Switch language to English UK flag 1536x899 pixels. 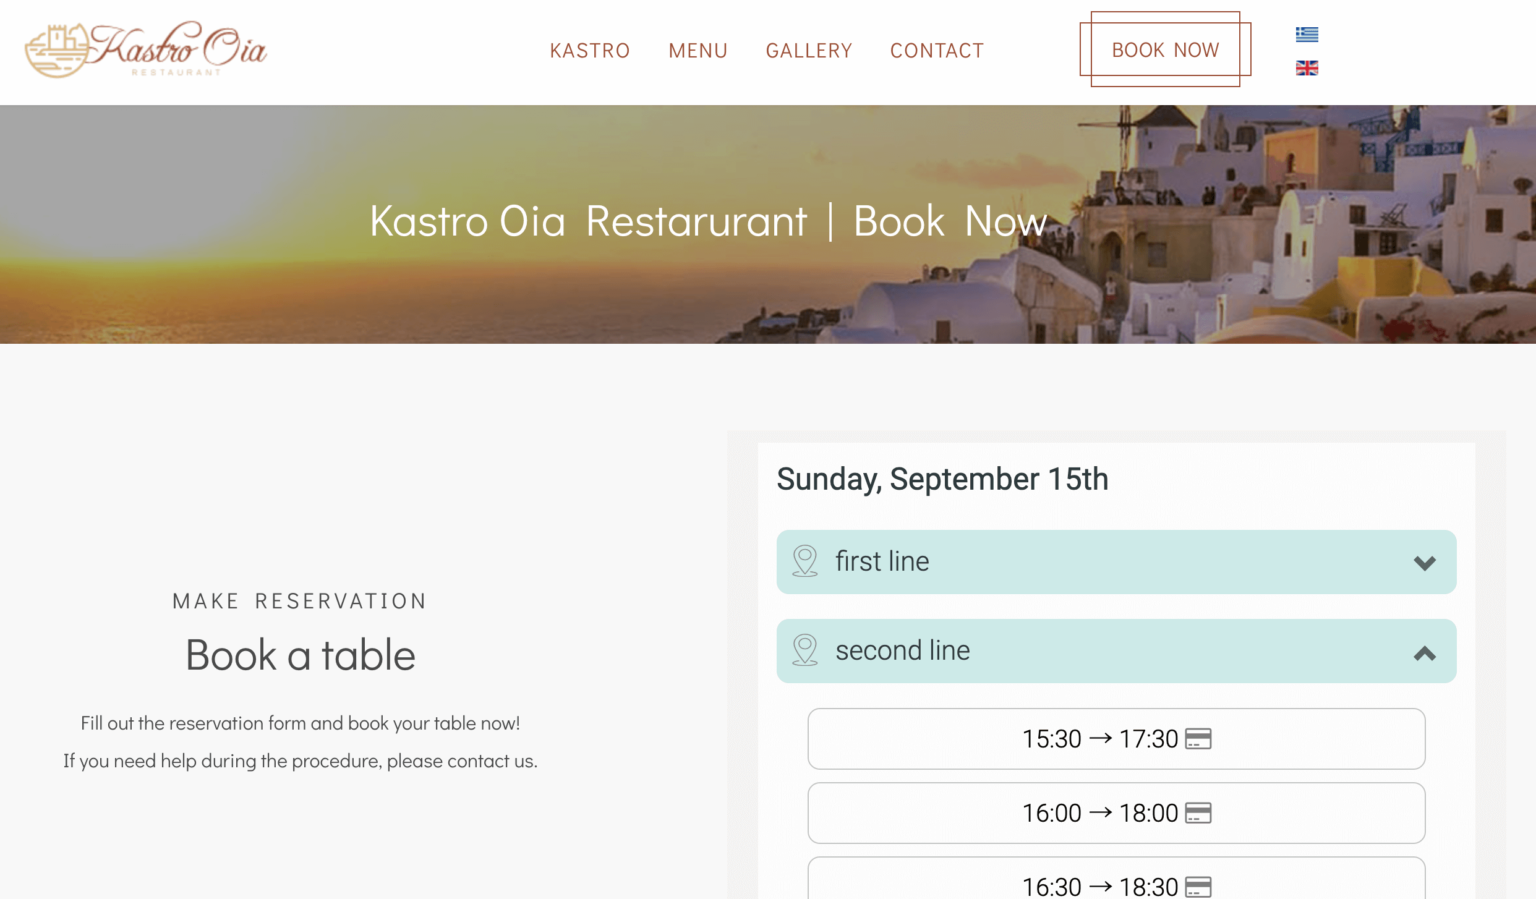(1306, 68)
